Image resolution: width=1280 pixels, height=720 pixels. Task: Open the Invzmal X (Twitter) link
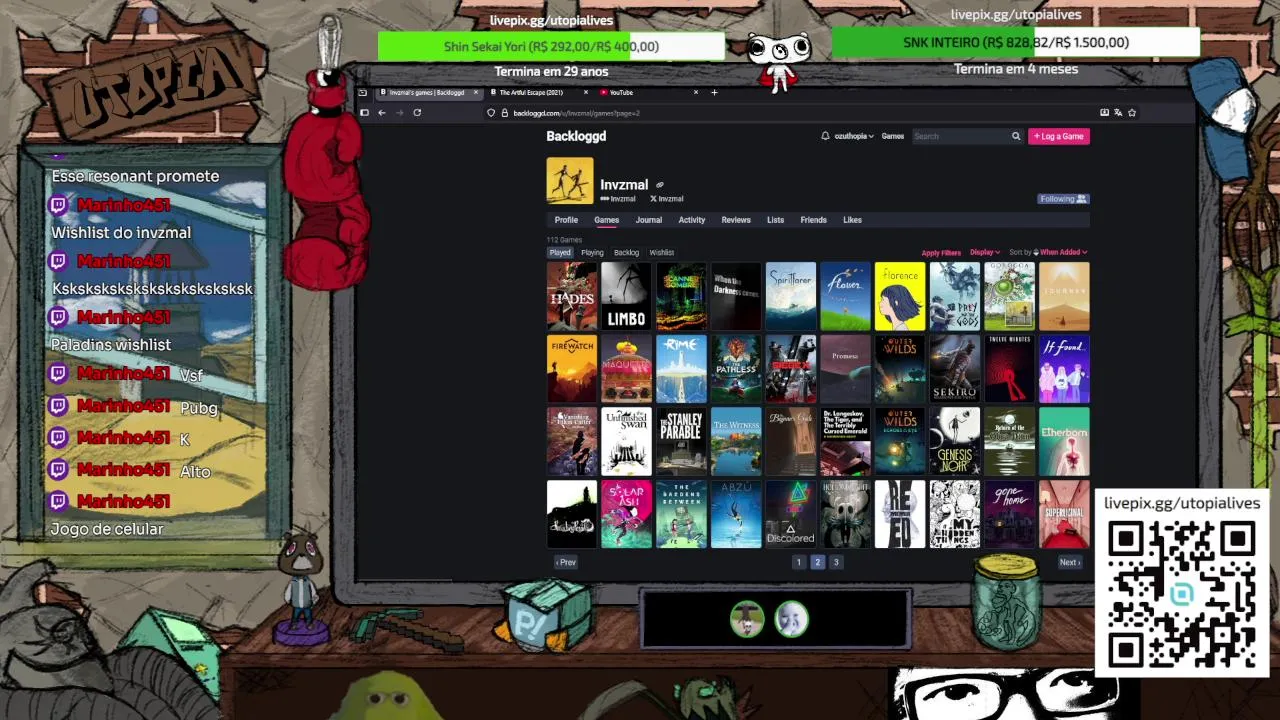coord(667,199)
